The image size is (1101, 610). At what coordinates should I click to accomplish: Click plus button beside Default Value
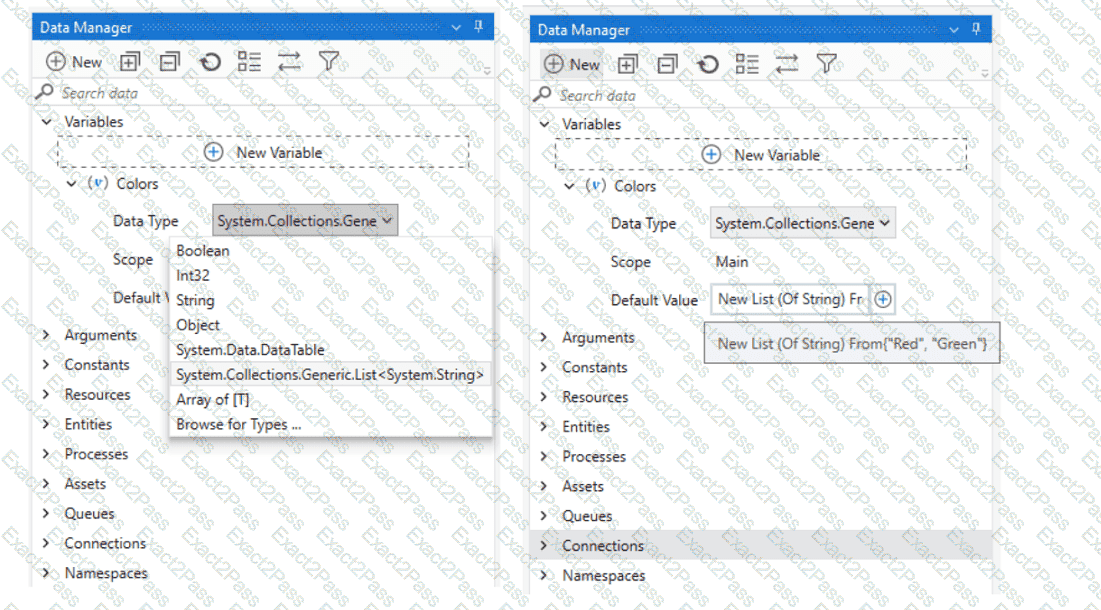point(883,300)
